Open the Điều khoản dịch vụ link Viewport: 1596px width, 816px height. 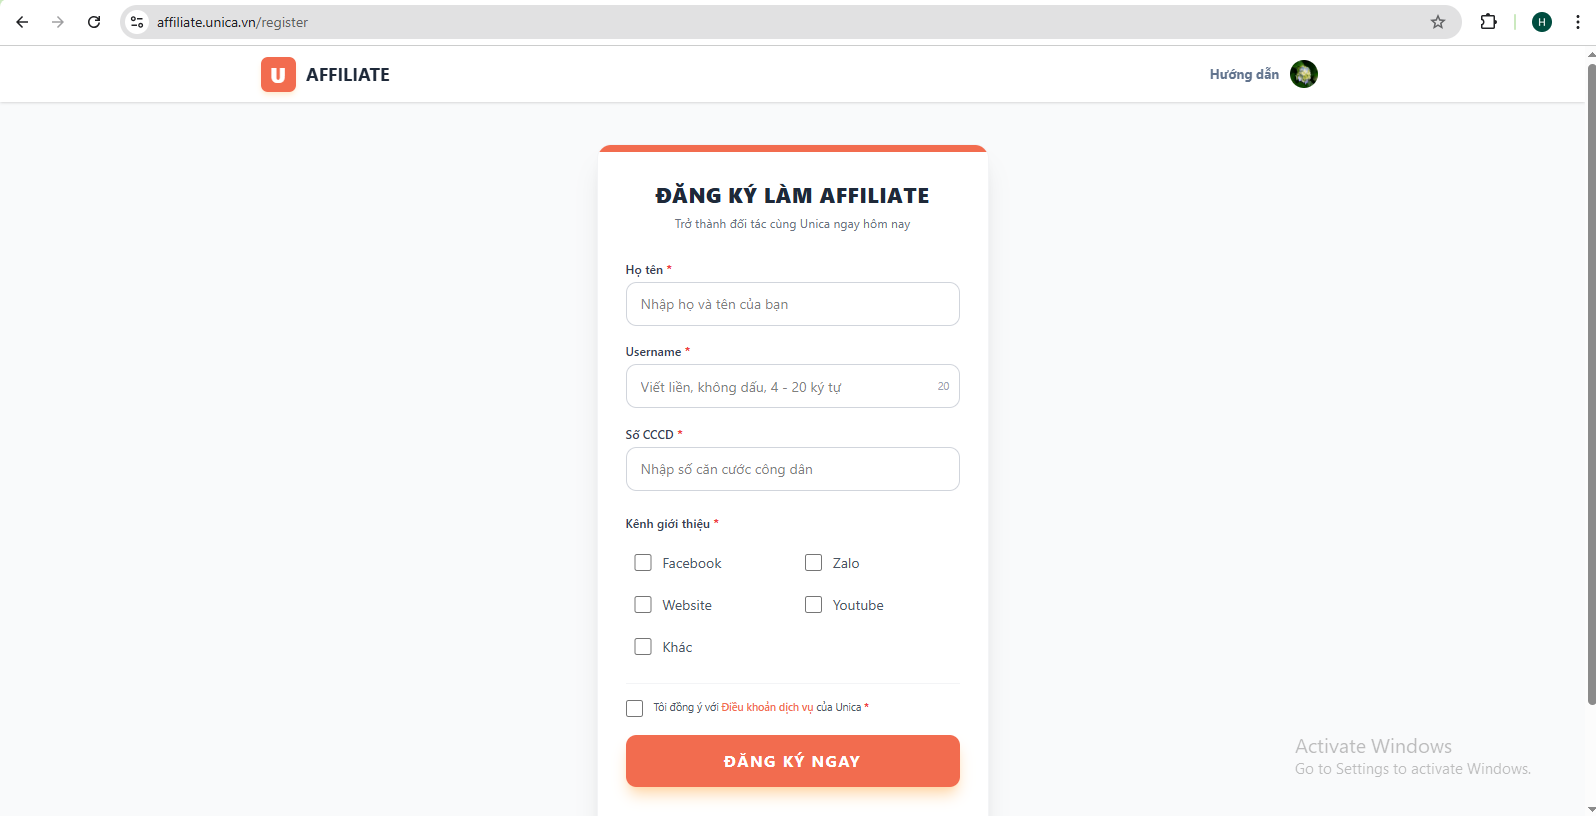(767, 708)
